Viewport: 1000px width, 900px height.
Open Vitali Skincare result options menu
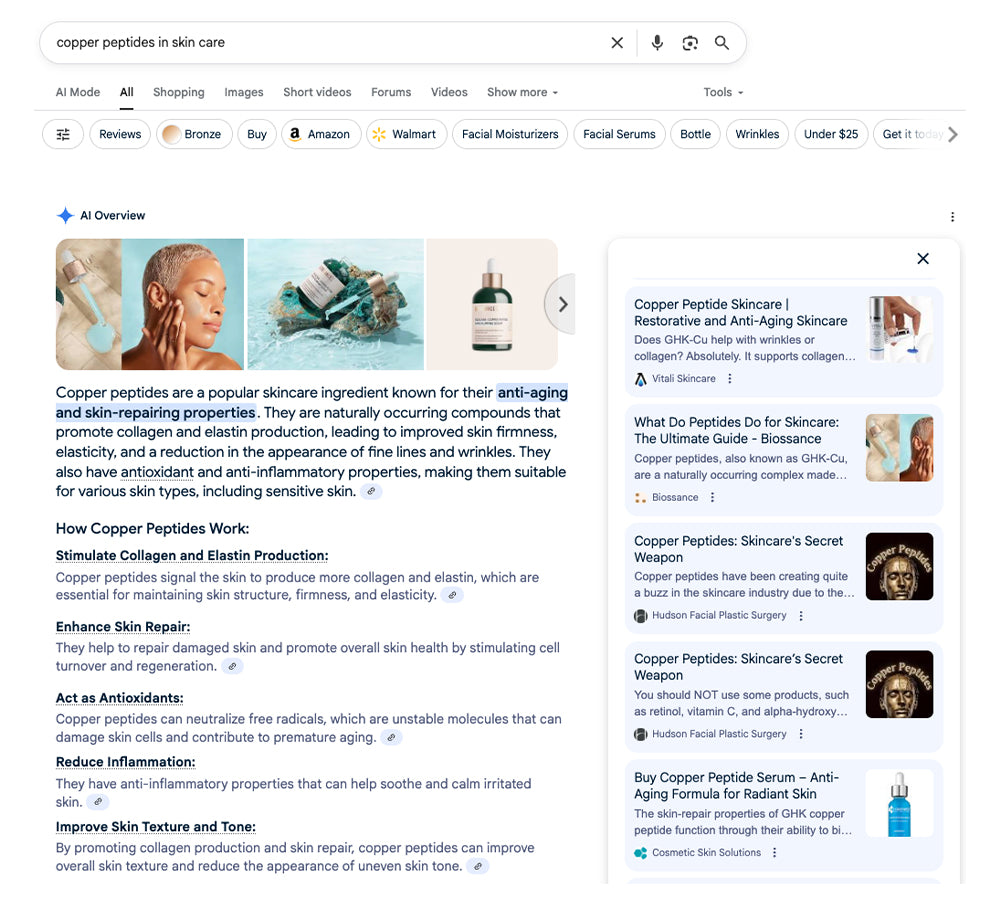730,379
